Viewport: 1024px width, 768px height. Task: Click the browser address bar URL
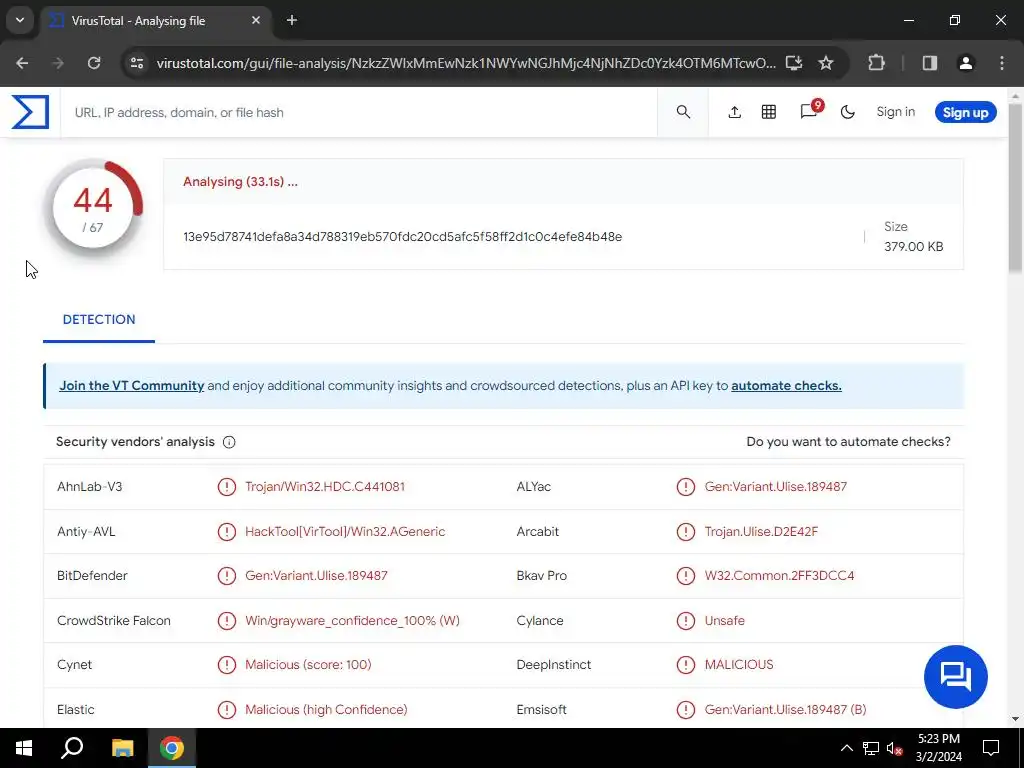[x=466, y=63]
